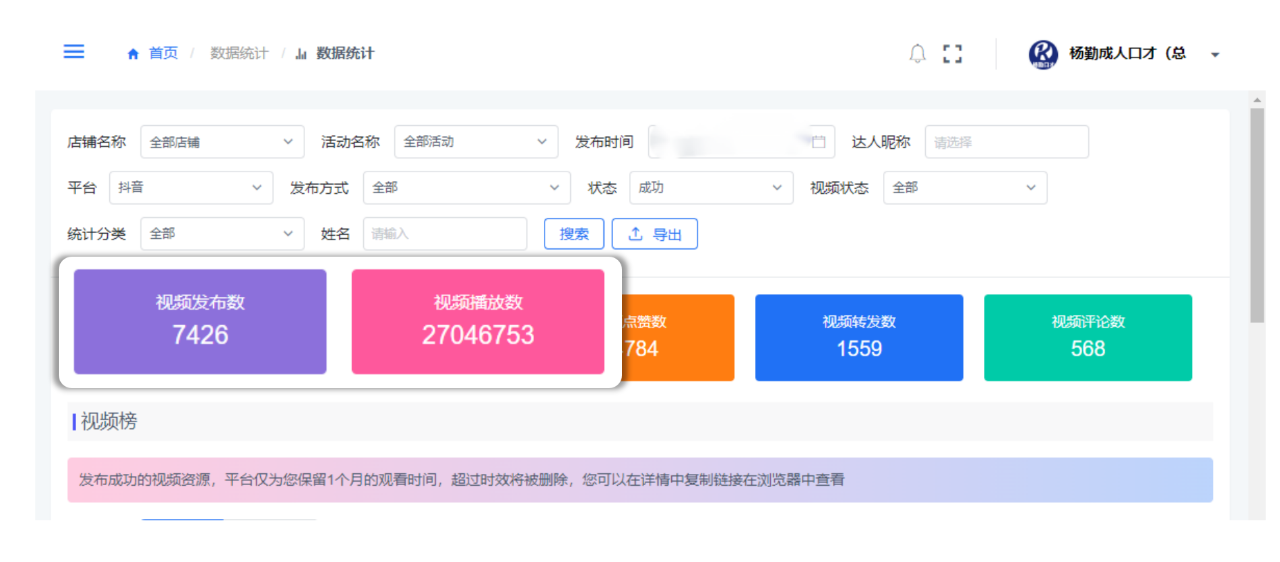This screenshot has width=1280, height=562.
Task: Open the 活动名称 dropdown
Action: tap(476, 142)
